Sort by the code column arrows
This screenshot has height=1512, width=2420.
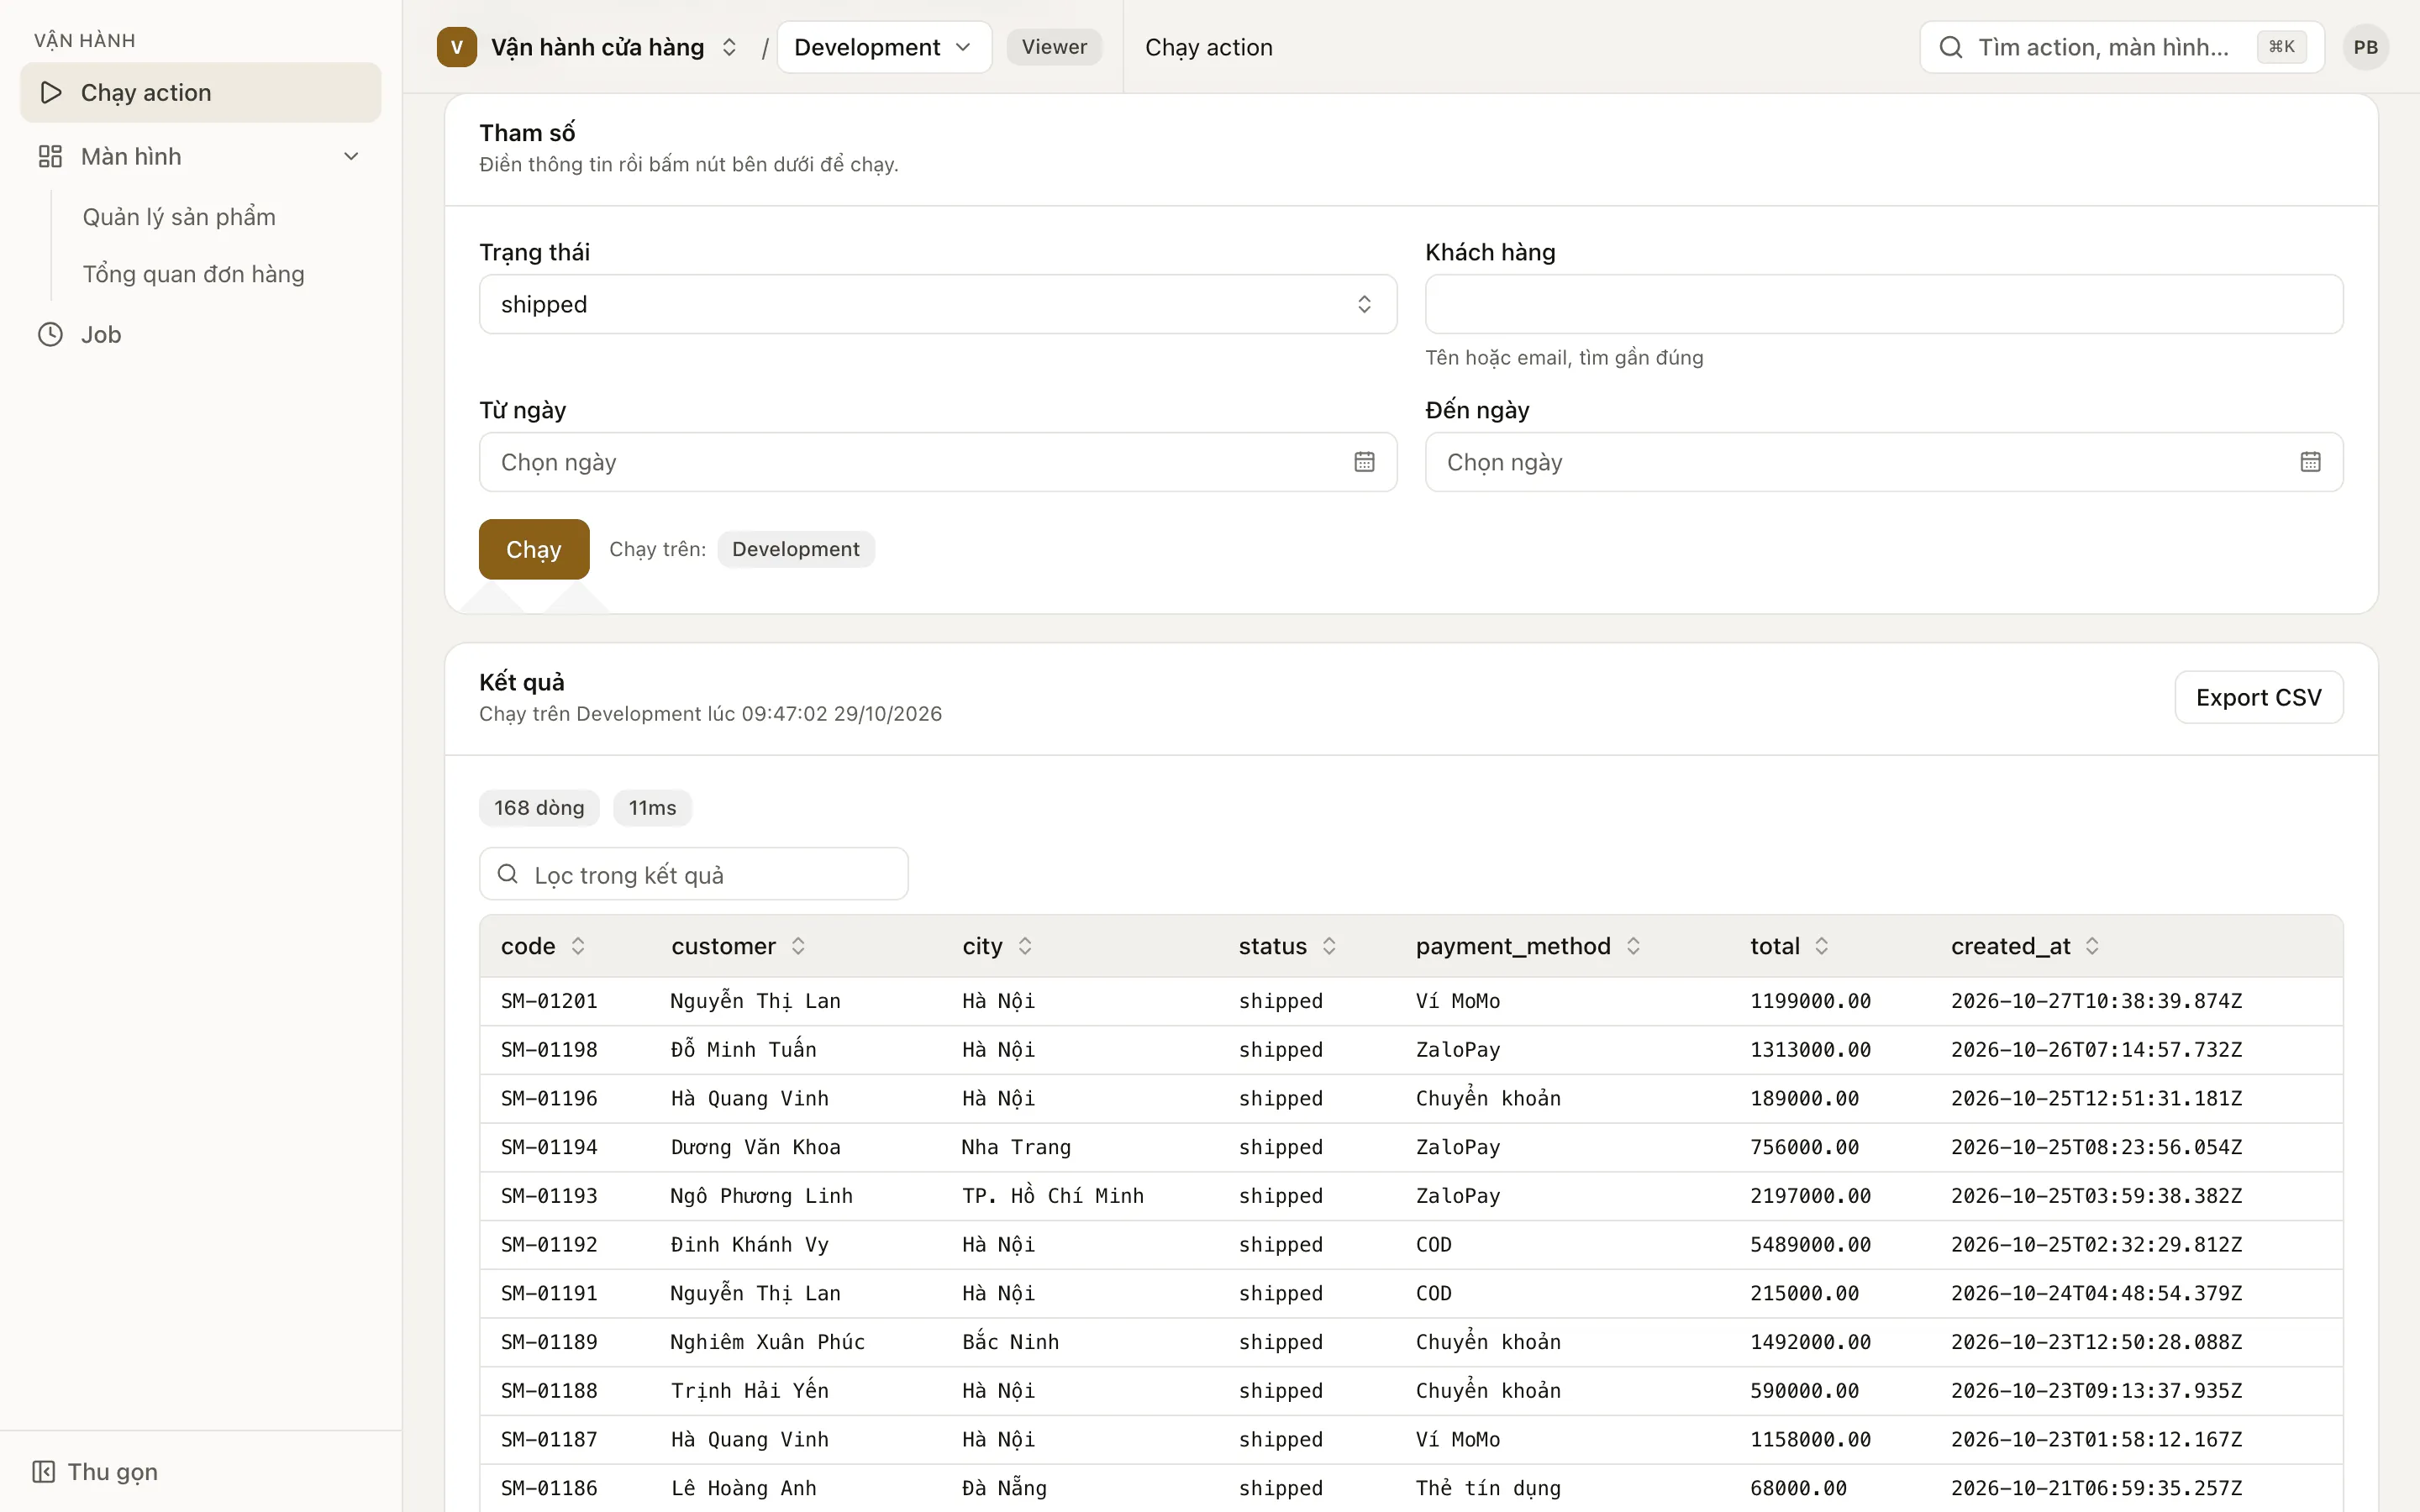[x=578, y=946]
